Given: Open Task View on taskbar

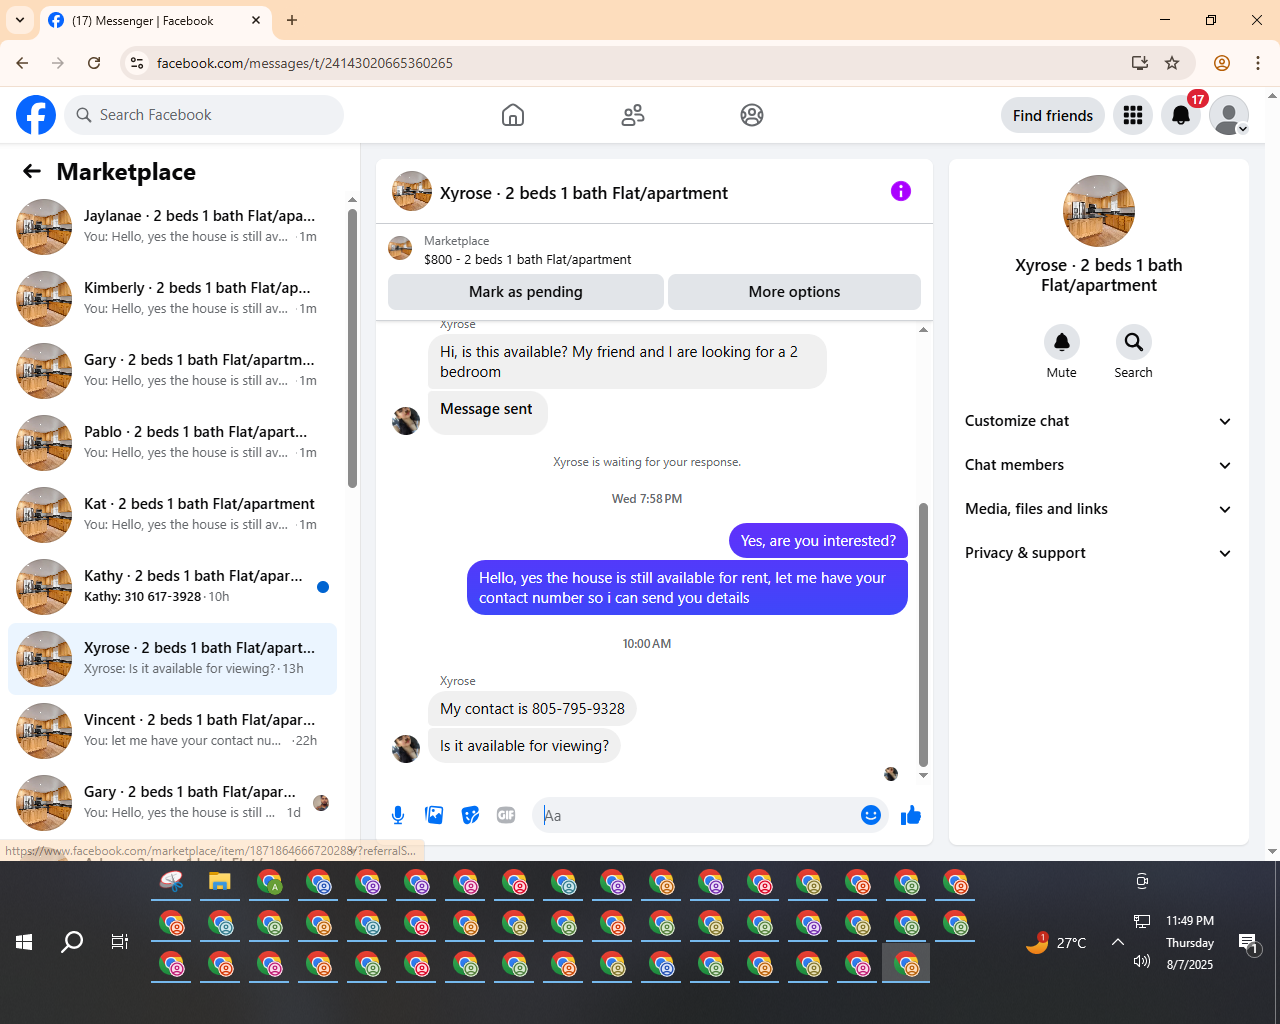Looking at the screenshot, I should point(120,942).
